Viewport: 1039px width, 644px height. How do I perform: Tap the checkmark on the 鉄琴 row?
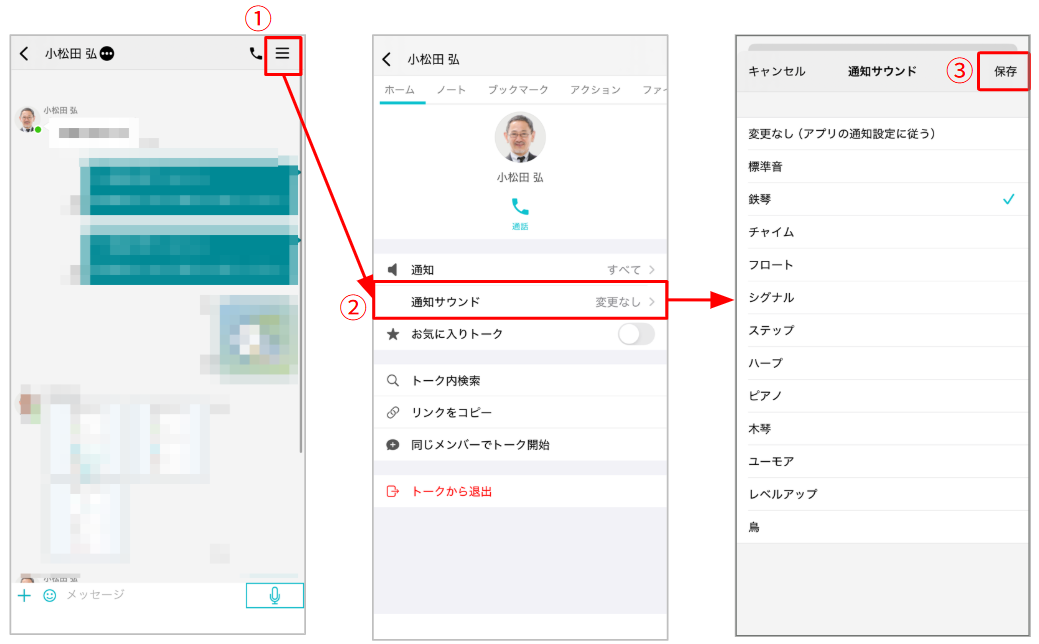1009,199
